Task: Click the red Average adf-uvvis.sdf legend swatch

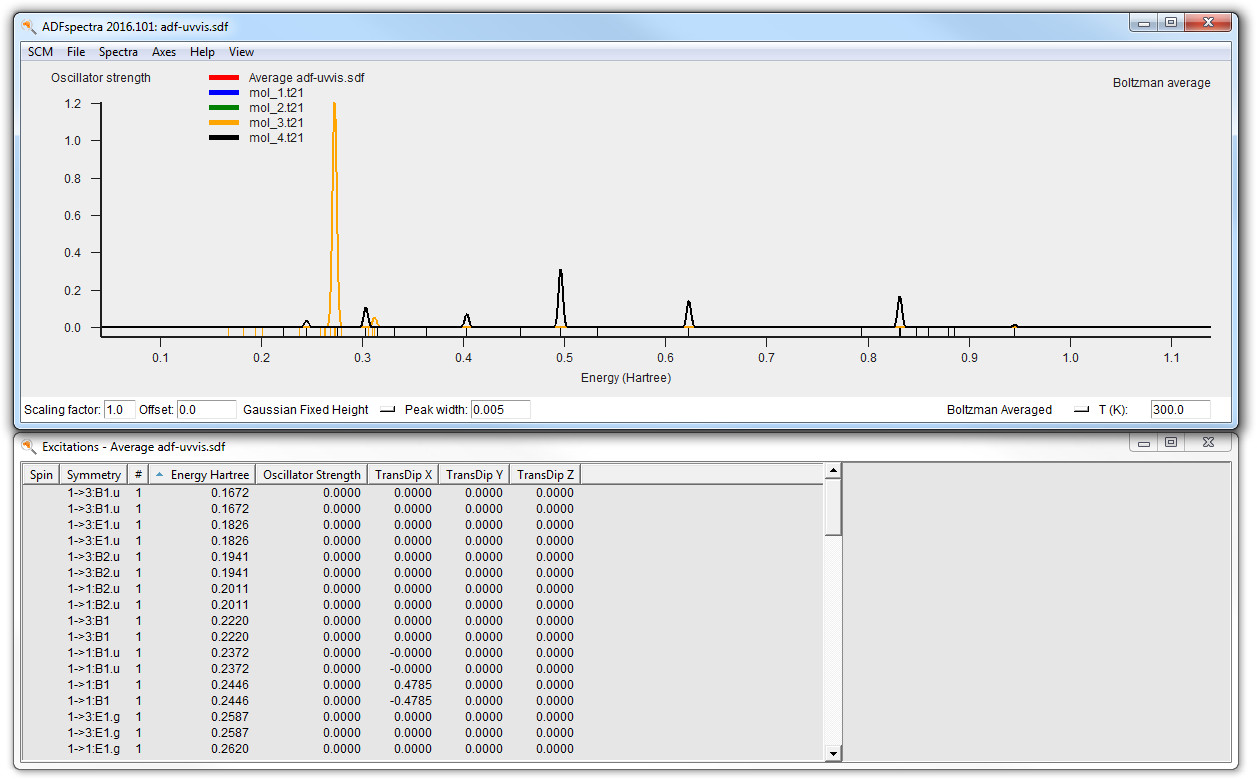Action: point(224,78)
